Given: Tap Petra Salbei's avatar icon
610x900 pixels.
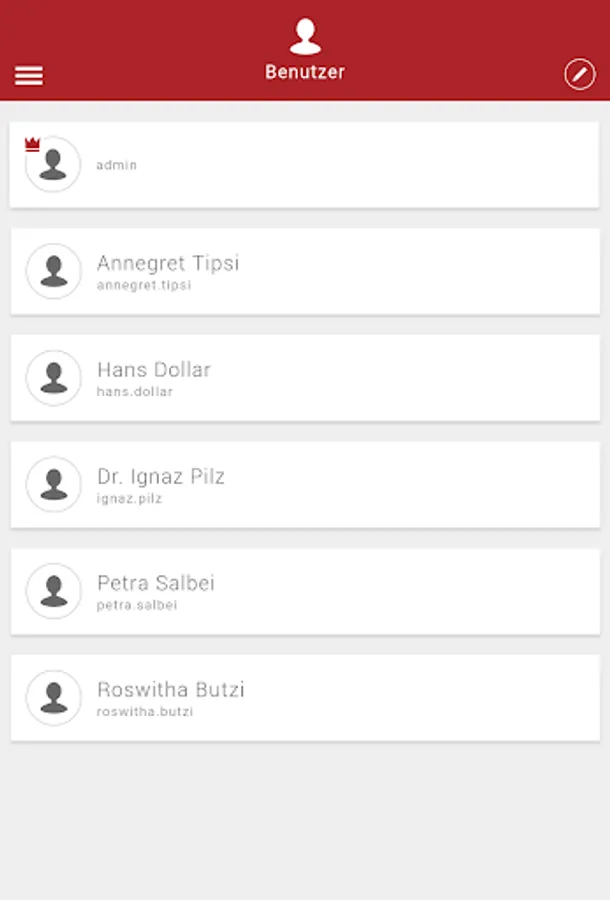Looking at the screenshot, I should pos(53,591).
